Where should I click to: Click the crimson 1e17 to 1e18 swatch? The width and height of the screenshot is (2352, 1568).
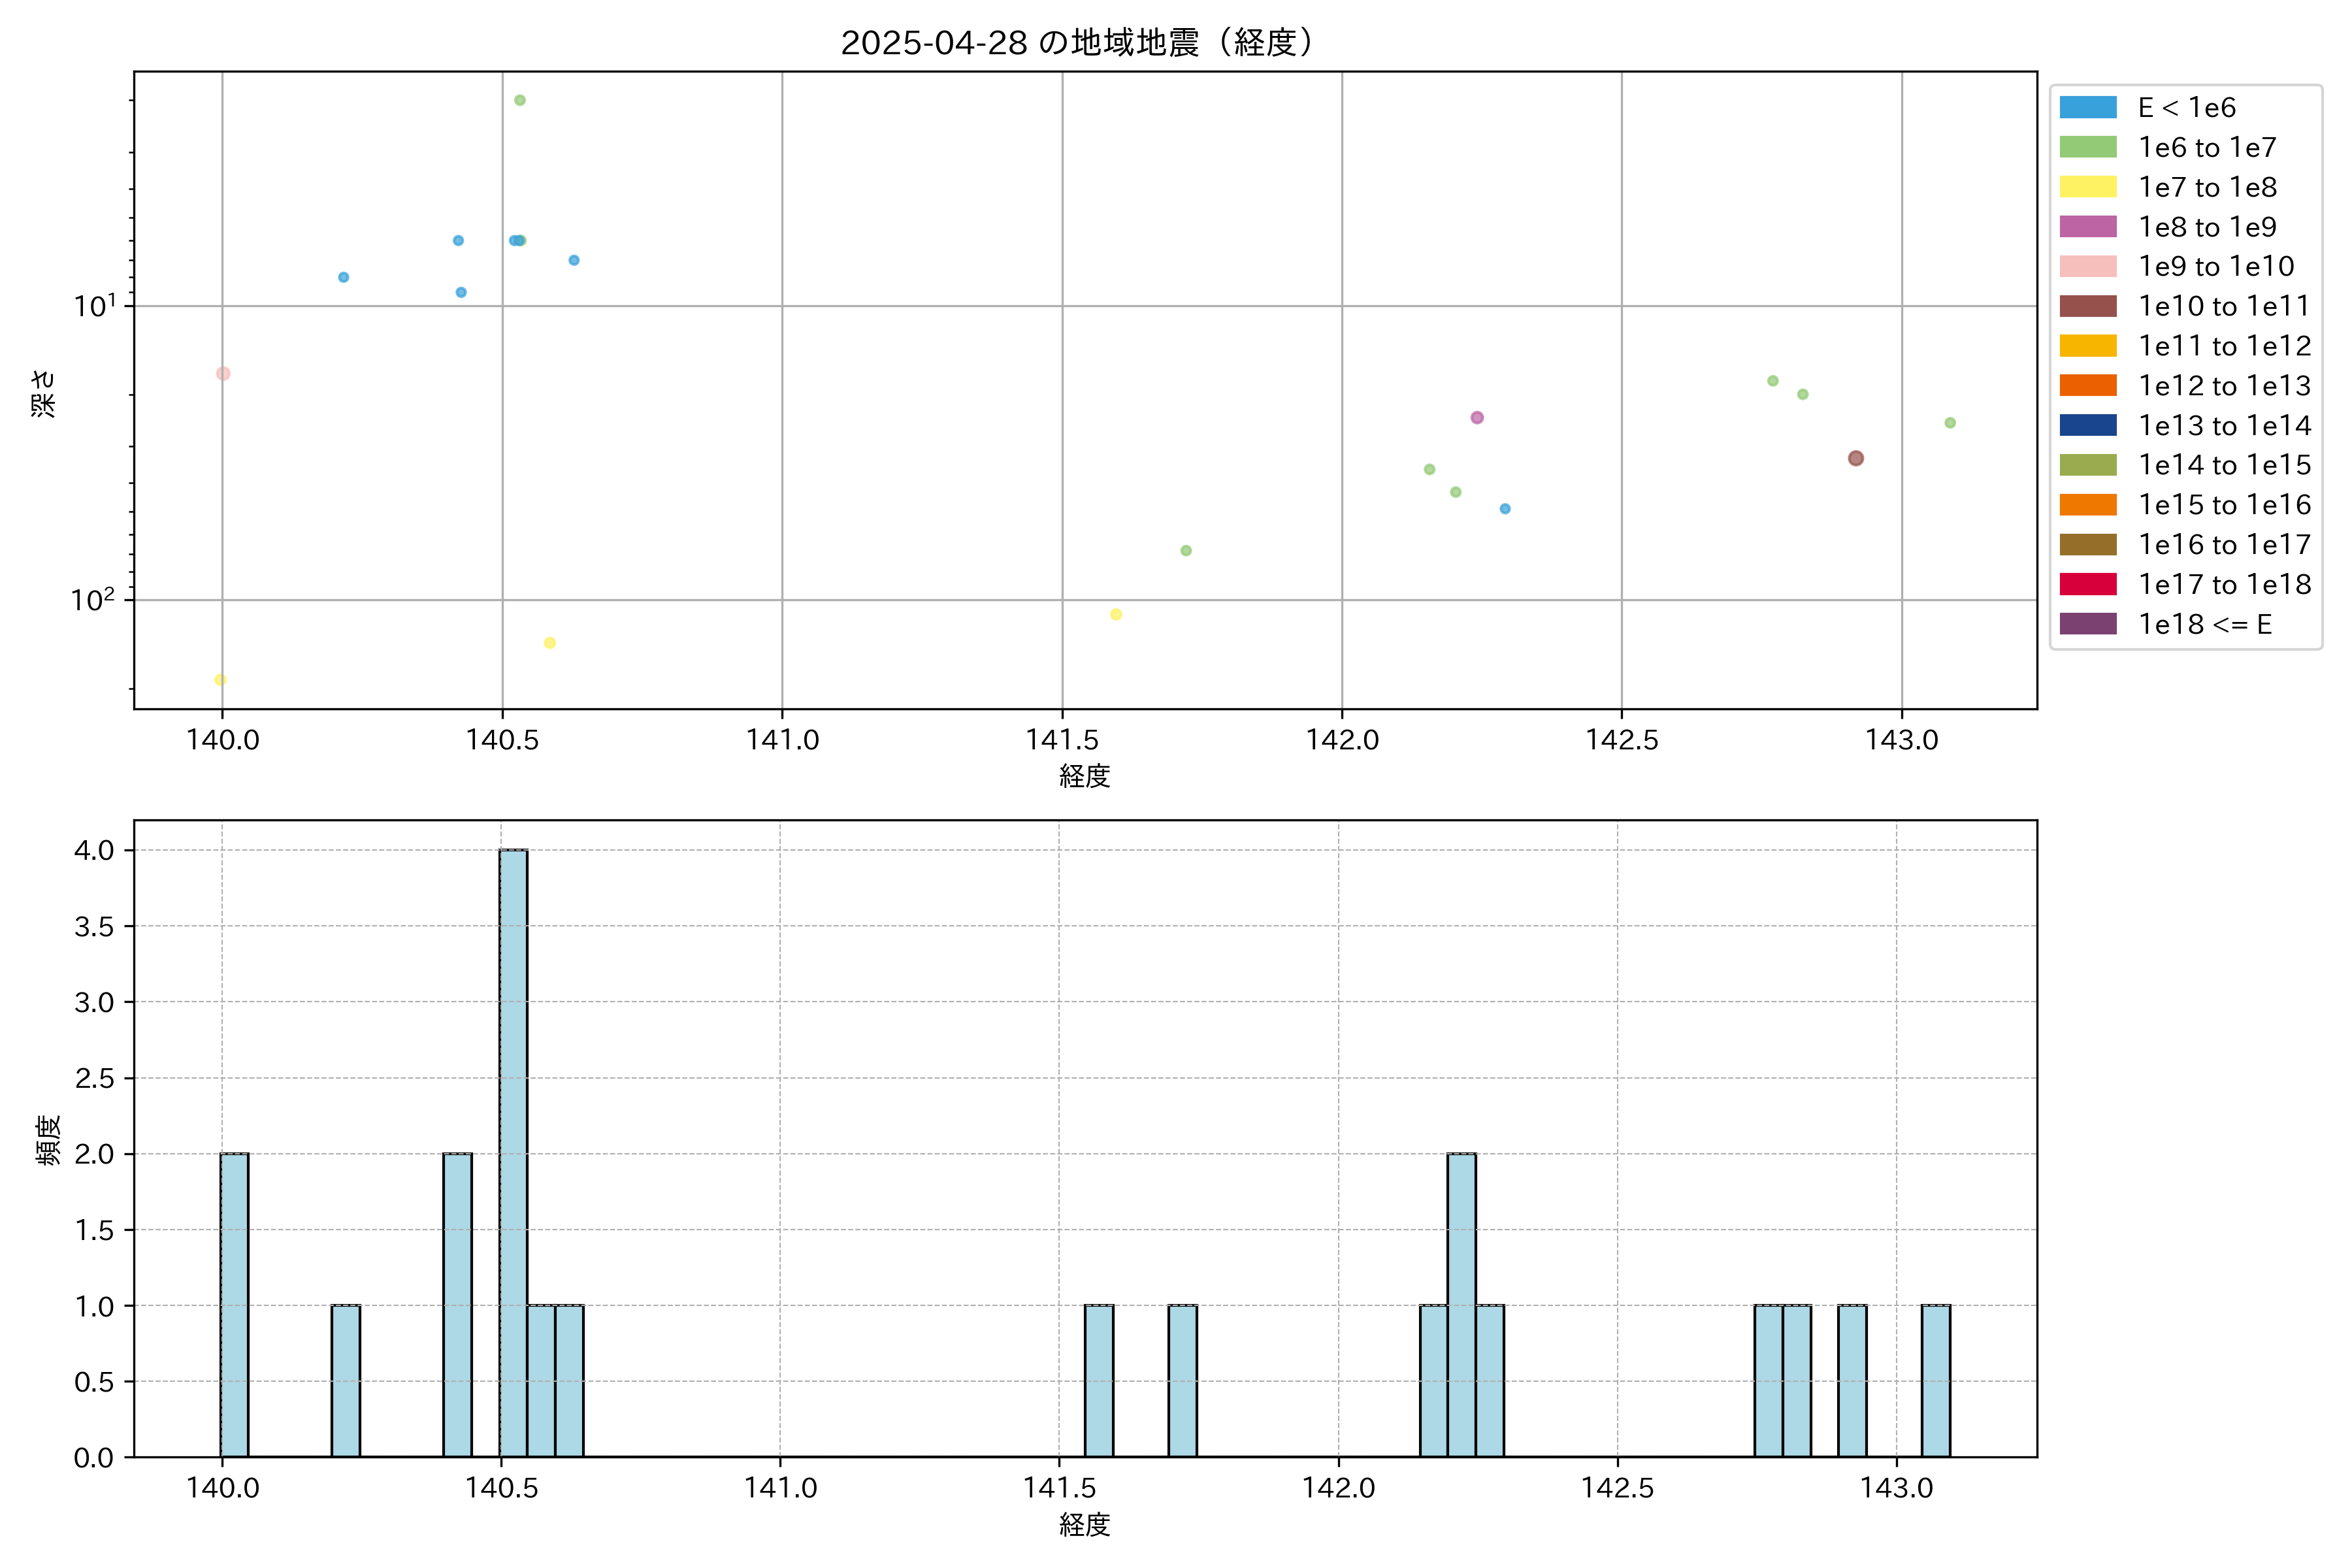click(2087, 584)
